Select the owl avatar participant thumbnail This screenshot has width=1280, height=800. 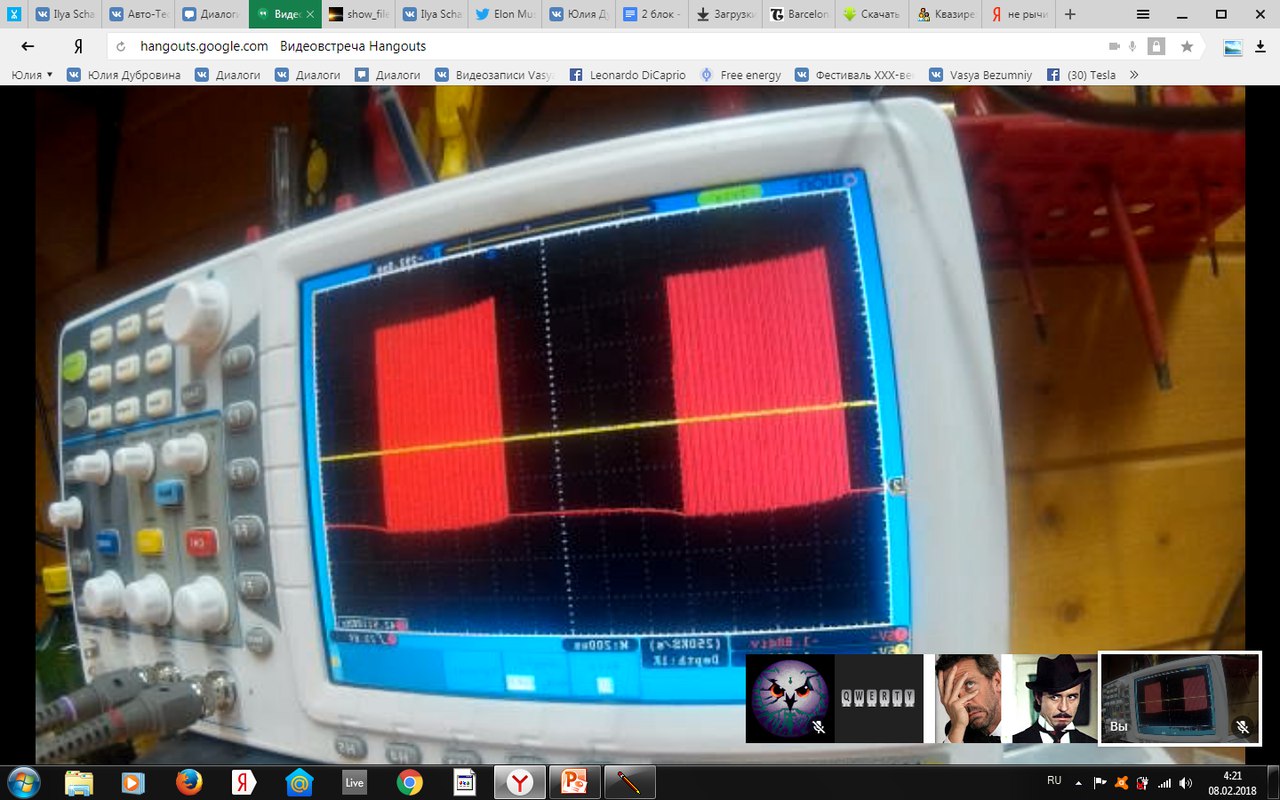coord(790,698)
